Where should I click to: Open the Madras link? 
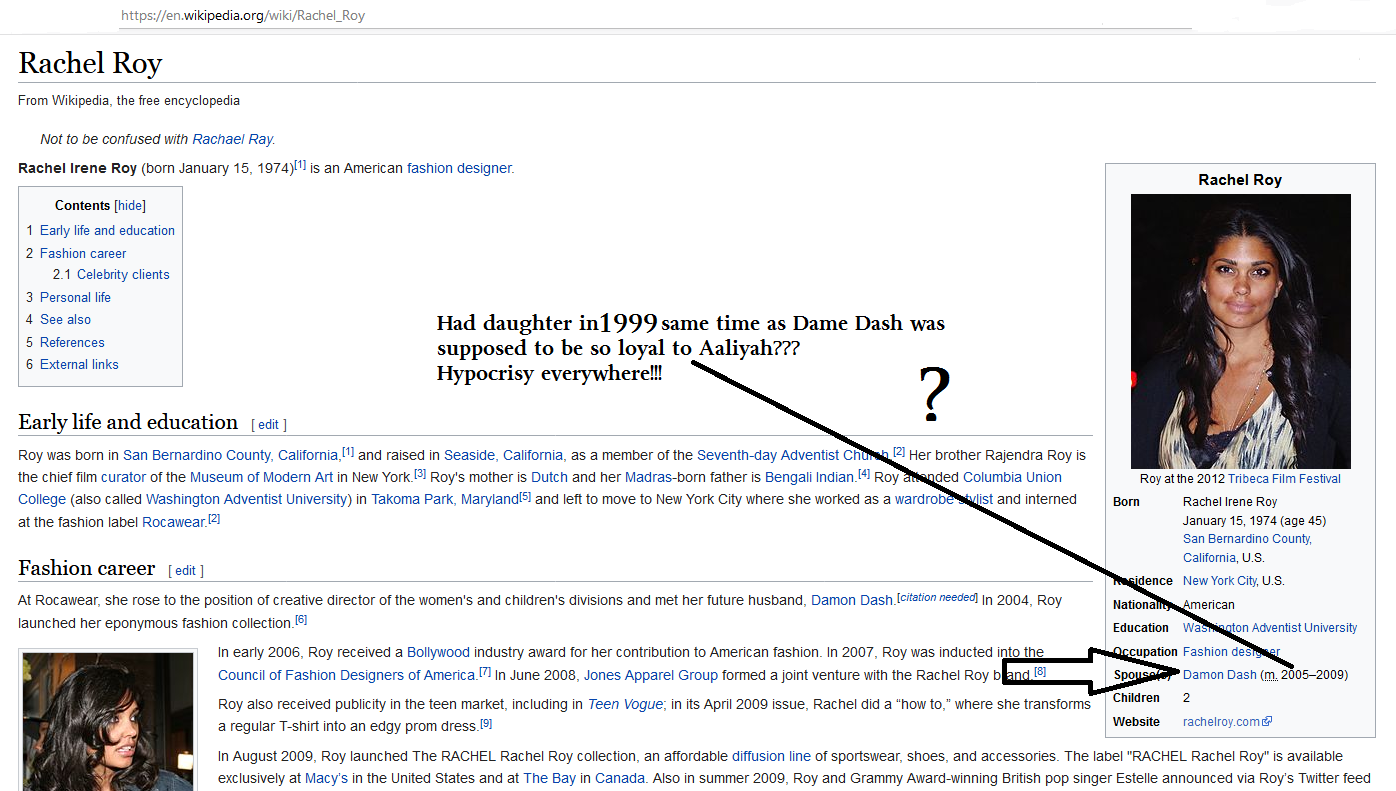click(x=648, y=477)
